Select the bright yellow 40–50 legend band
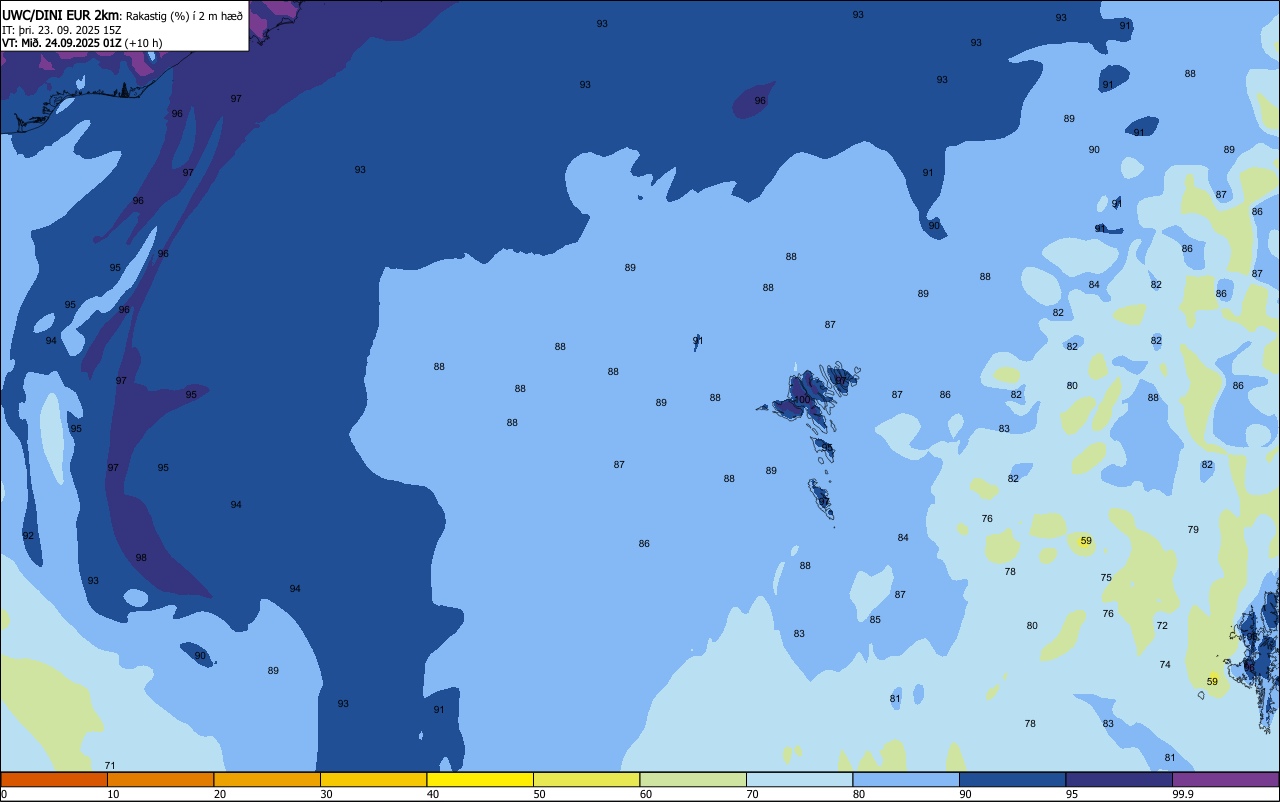Viewport: 1280px width, 802px height. 480,779
